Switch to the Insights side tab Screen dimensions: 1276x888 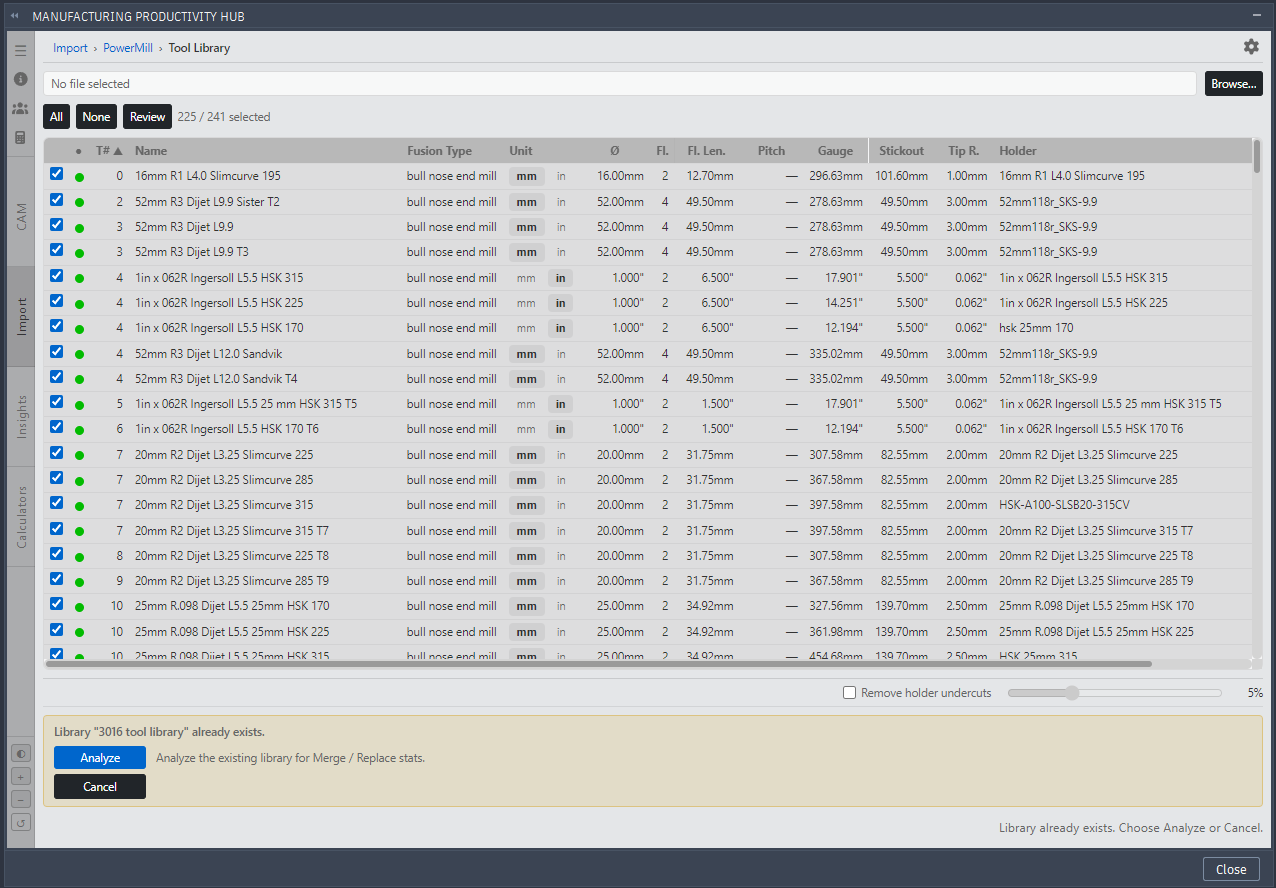click(21, 416)
